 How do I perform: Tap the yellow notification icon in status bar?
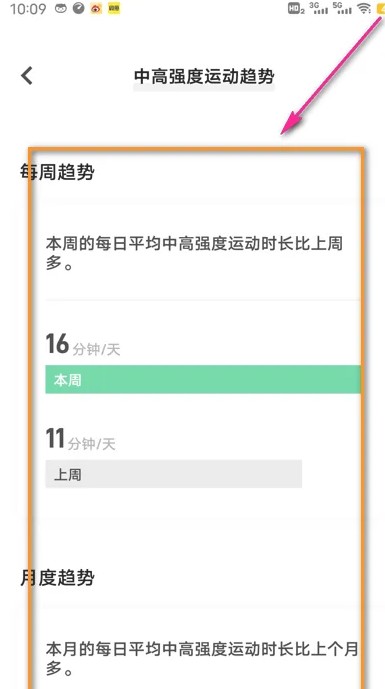(x=114, y=8)
